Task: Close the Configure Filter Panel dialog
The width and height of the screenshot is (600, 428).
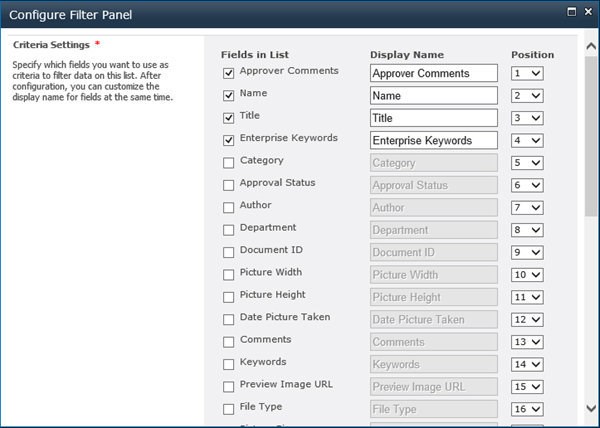Action: tap(587, 13)
